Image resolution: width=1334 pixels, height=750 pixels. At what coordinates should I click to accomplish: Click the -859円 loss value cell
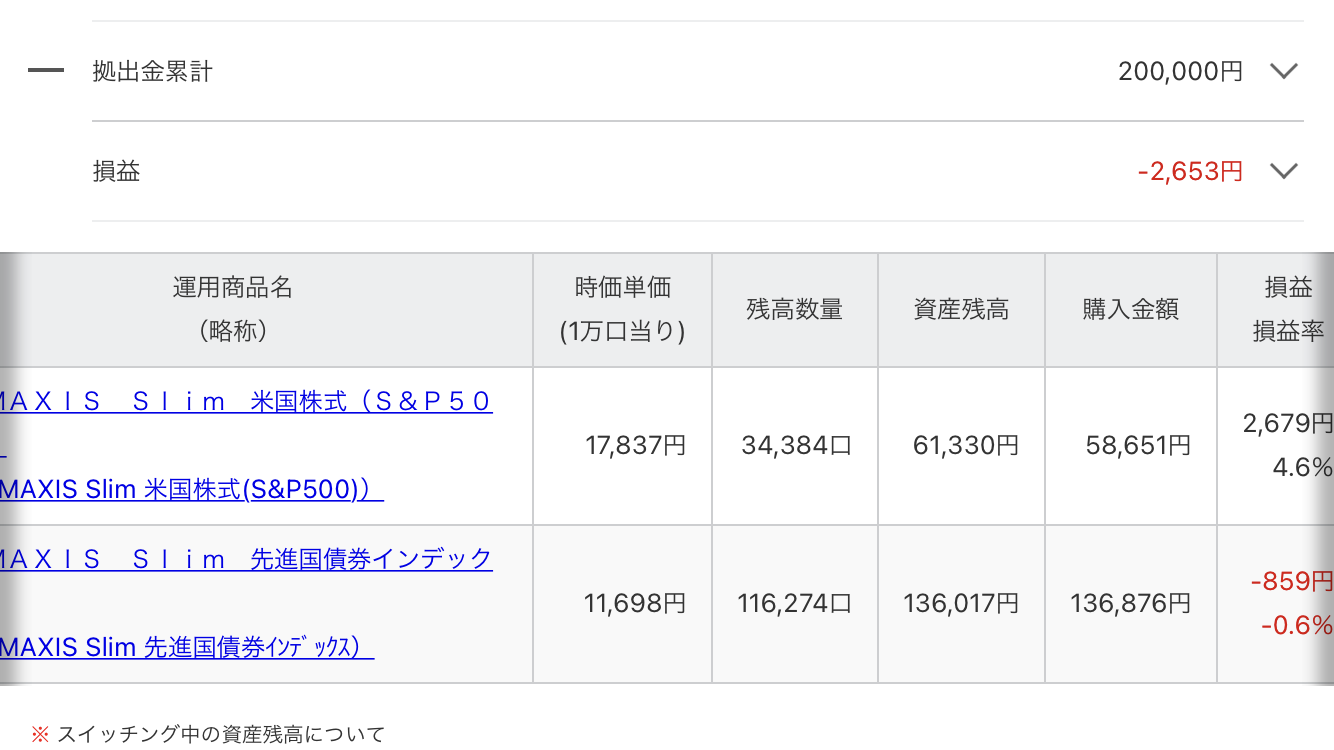1291,581
